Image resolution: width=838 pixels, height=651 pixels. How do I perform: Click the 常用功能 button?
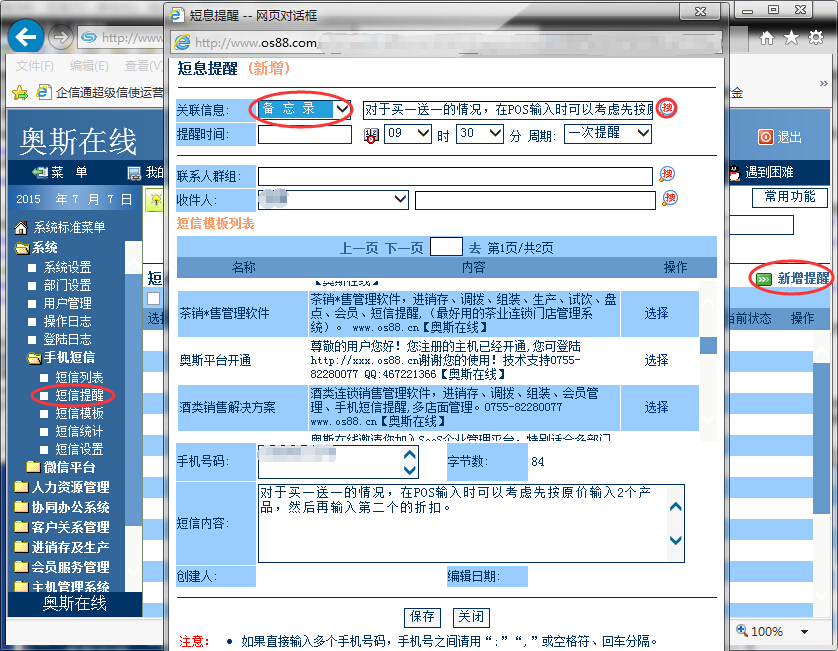pos(790,197)
